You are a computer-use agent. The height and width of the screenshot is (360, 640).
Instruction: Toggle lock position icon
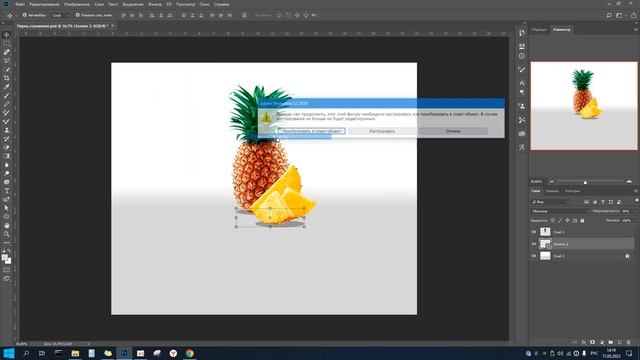[567, 220]
